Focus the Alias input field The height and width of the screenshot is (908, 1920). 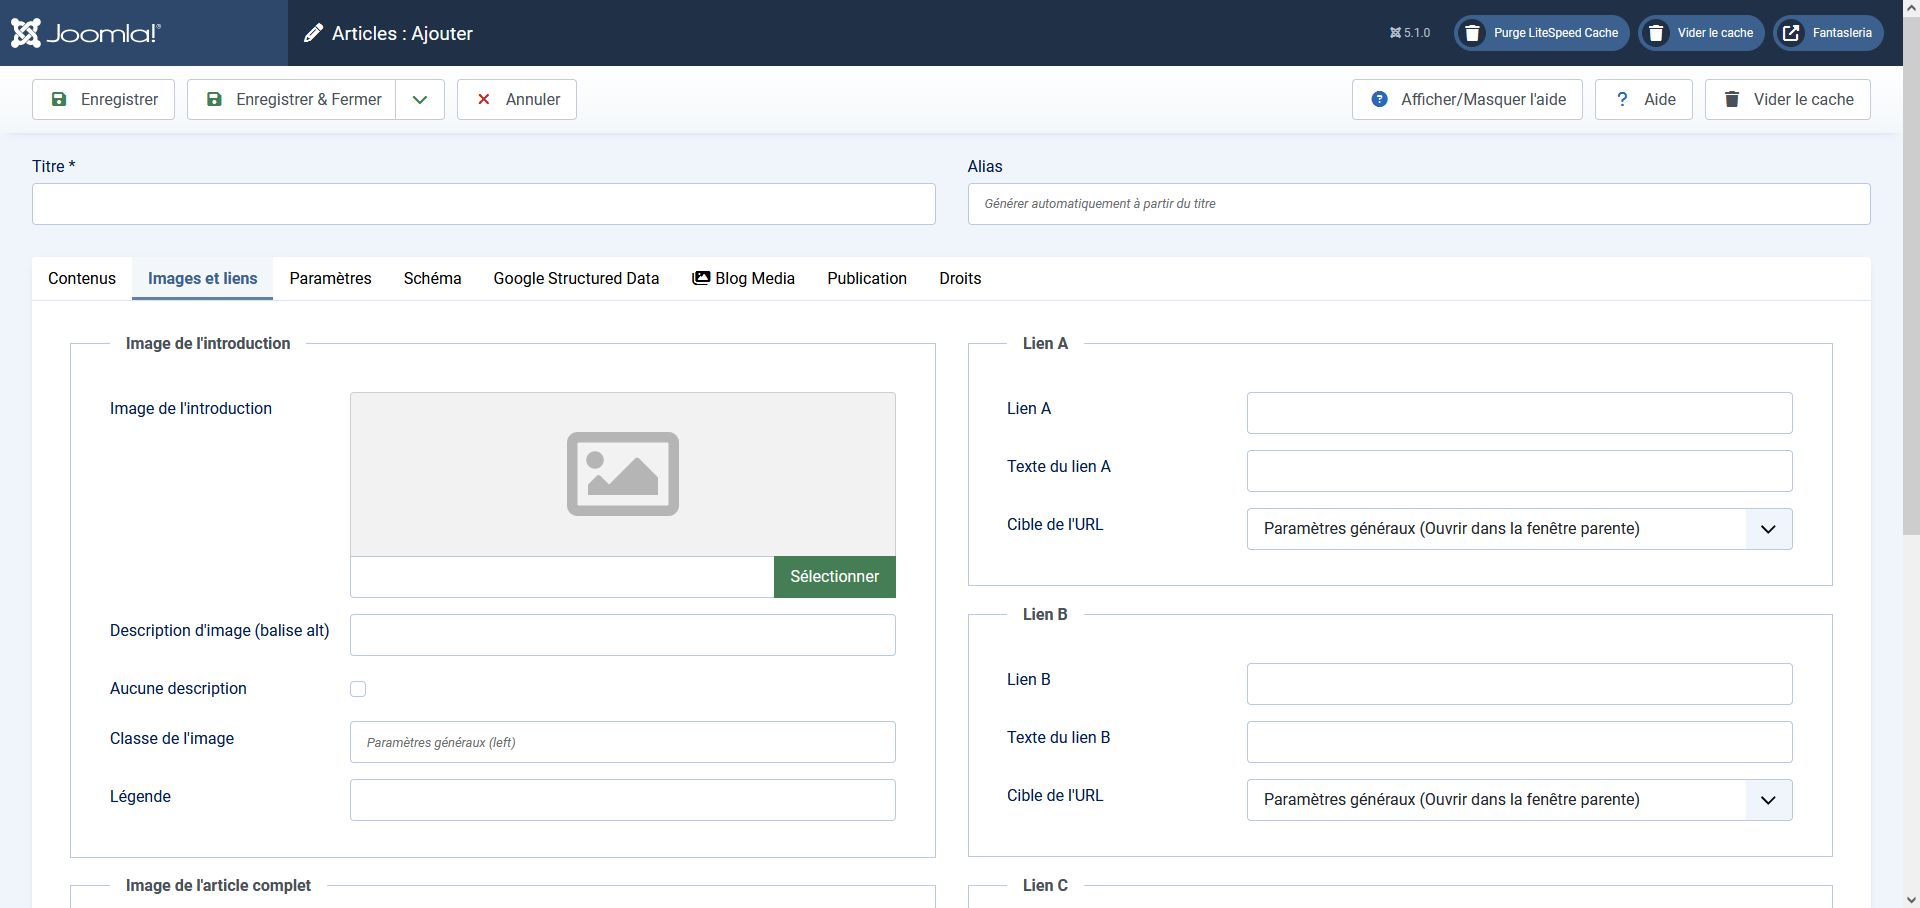click(x=1419, y=204)
